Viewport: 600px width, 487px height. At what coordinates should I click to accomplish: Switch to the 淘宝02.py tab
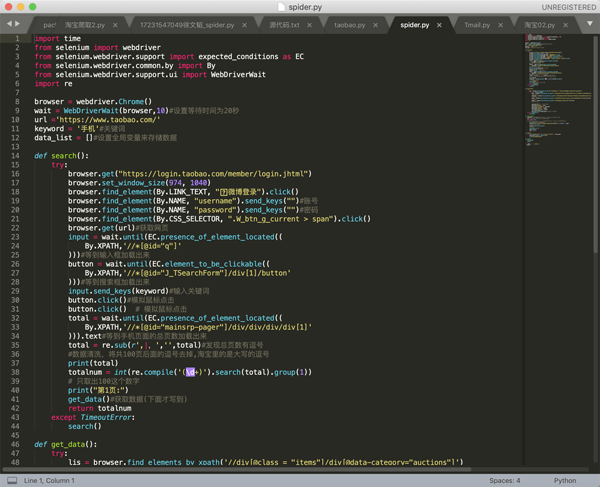point(540,25)
